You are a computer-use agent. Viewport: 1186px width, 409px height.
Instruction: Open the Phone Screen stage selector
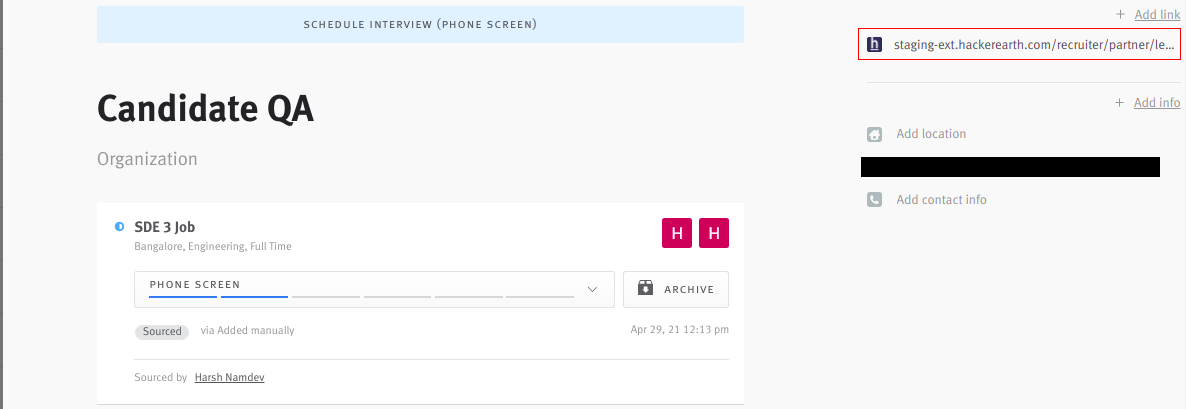pyautogui.click(x=374, y=290)
